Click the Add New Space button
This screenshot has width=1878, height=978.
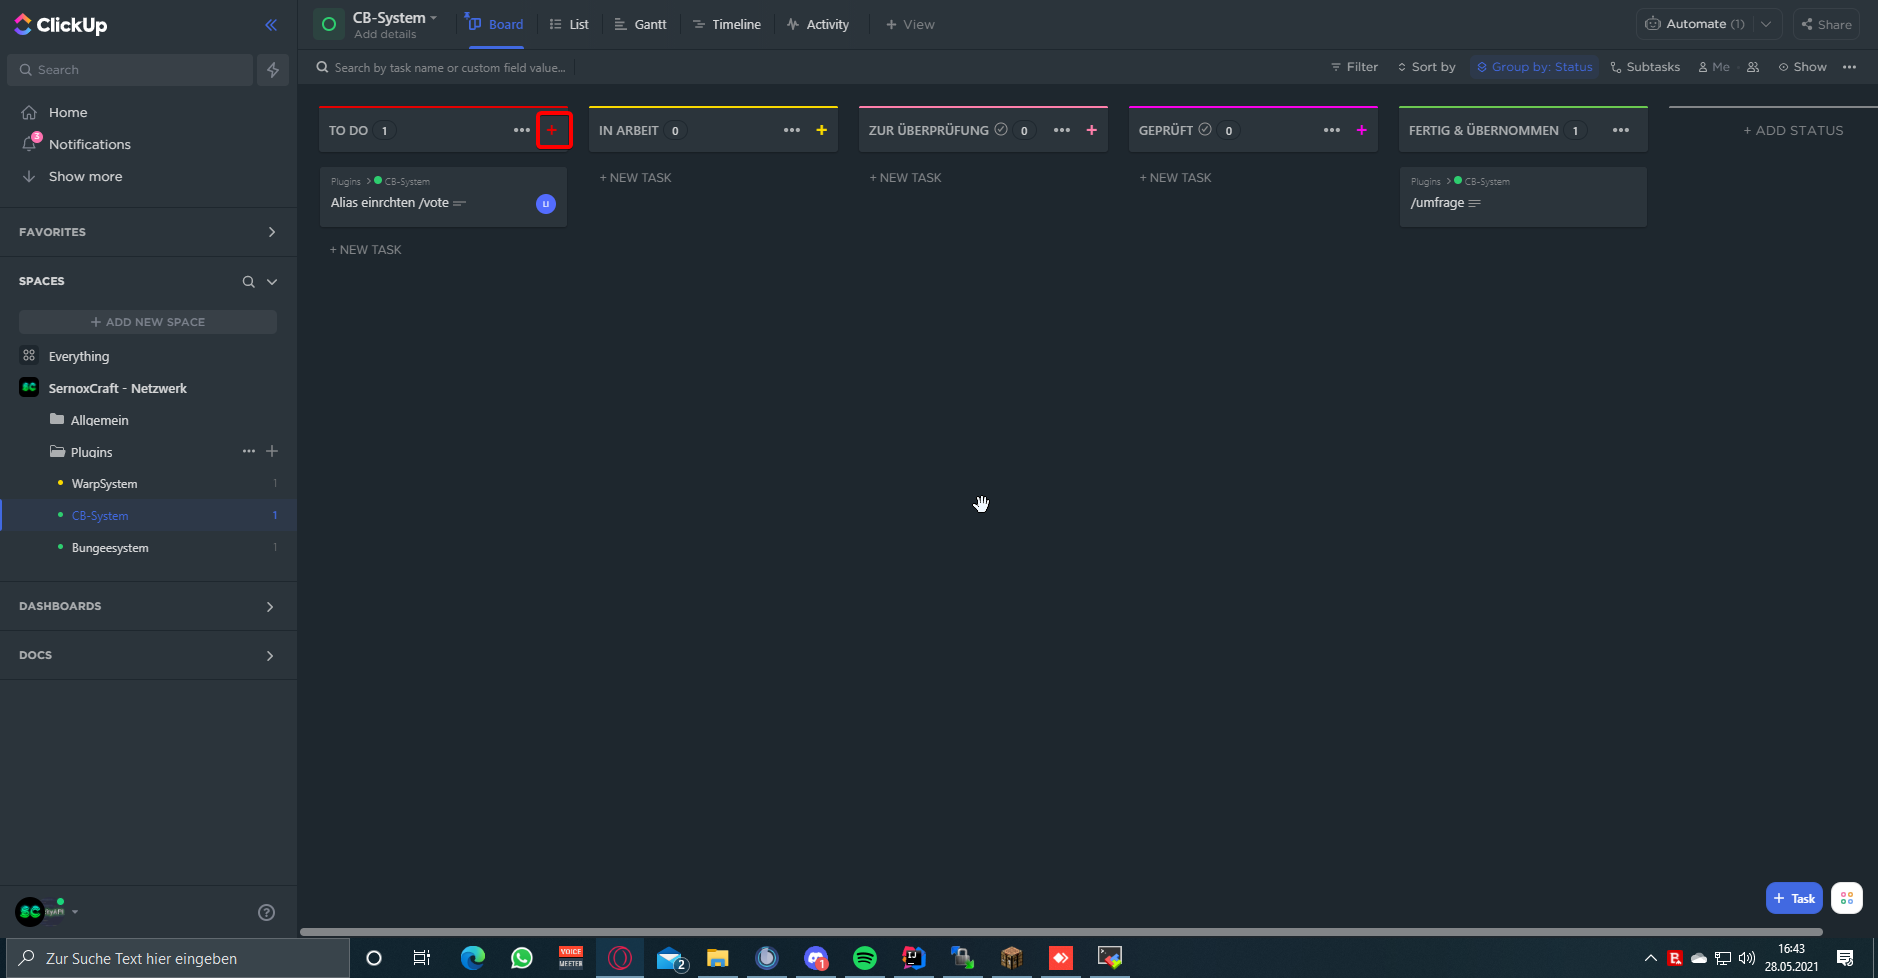pos(148,322)
